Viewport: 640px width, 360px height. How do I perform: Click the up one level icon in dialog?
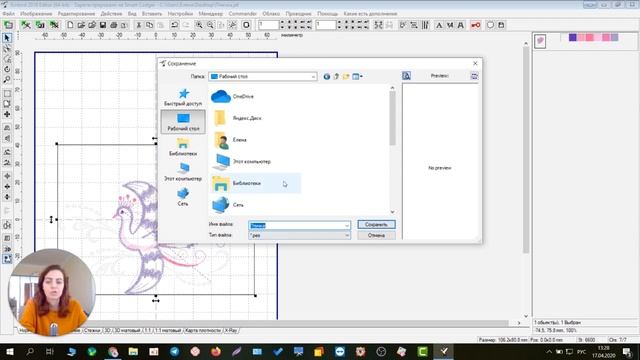point(336,76)
